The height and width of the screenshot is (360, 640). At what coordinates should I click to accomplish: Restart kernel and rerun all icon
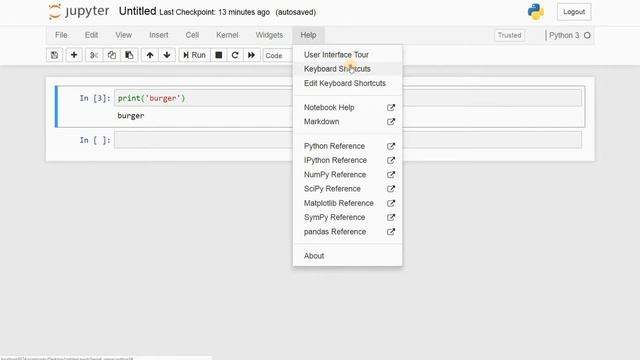(251, 55)
